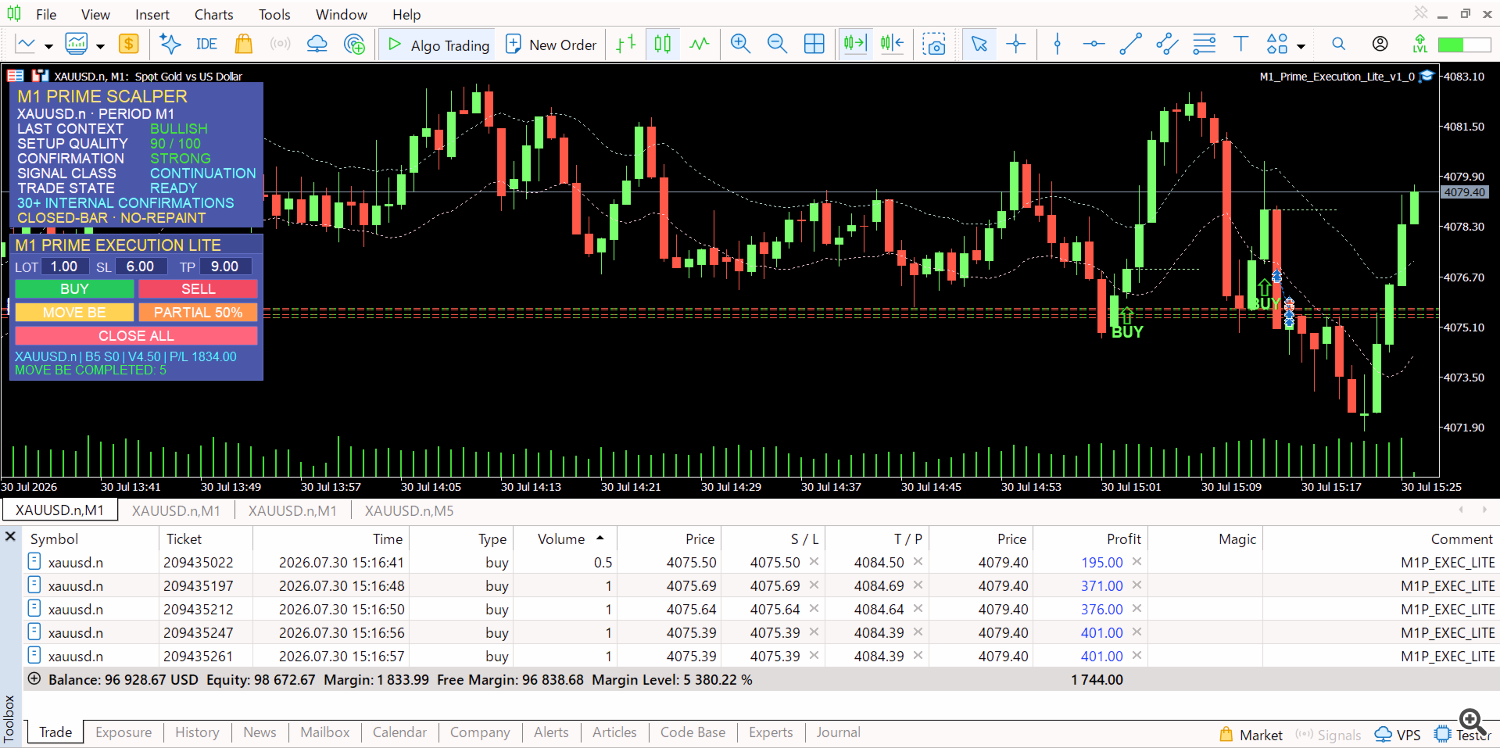Click the CLOSE ALL button

pos(136,336)
